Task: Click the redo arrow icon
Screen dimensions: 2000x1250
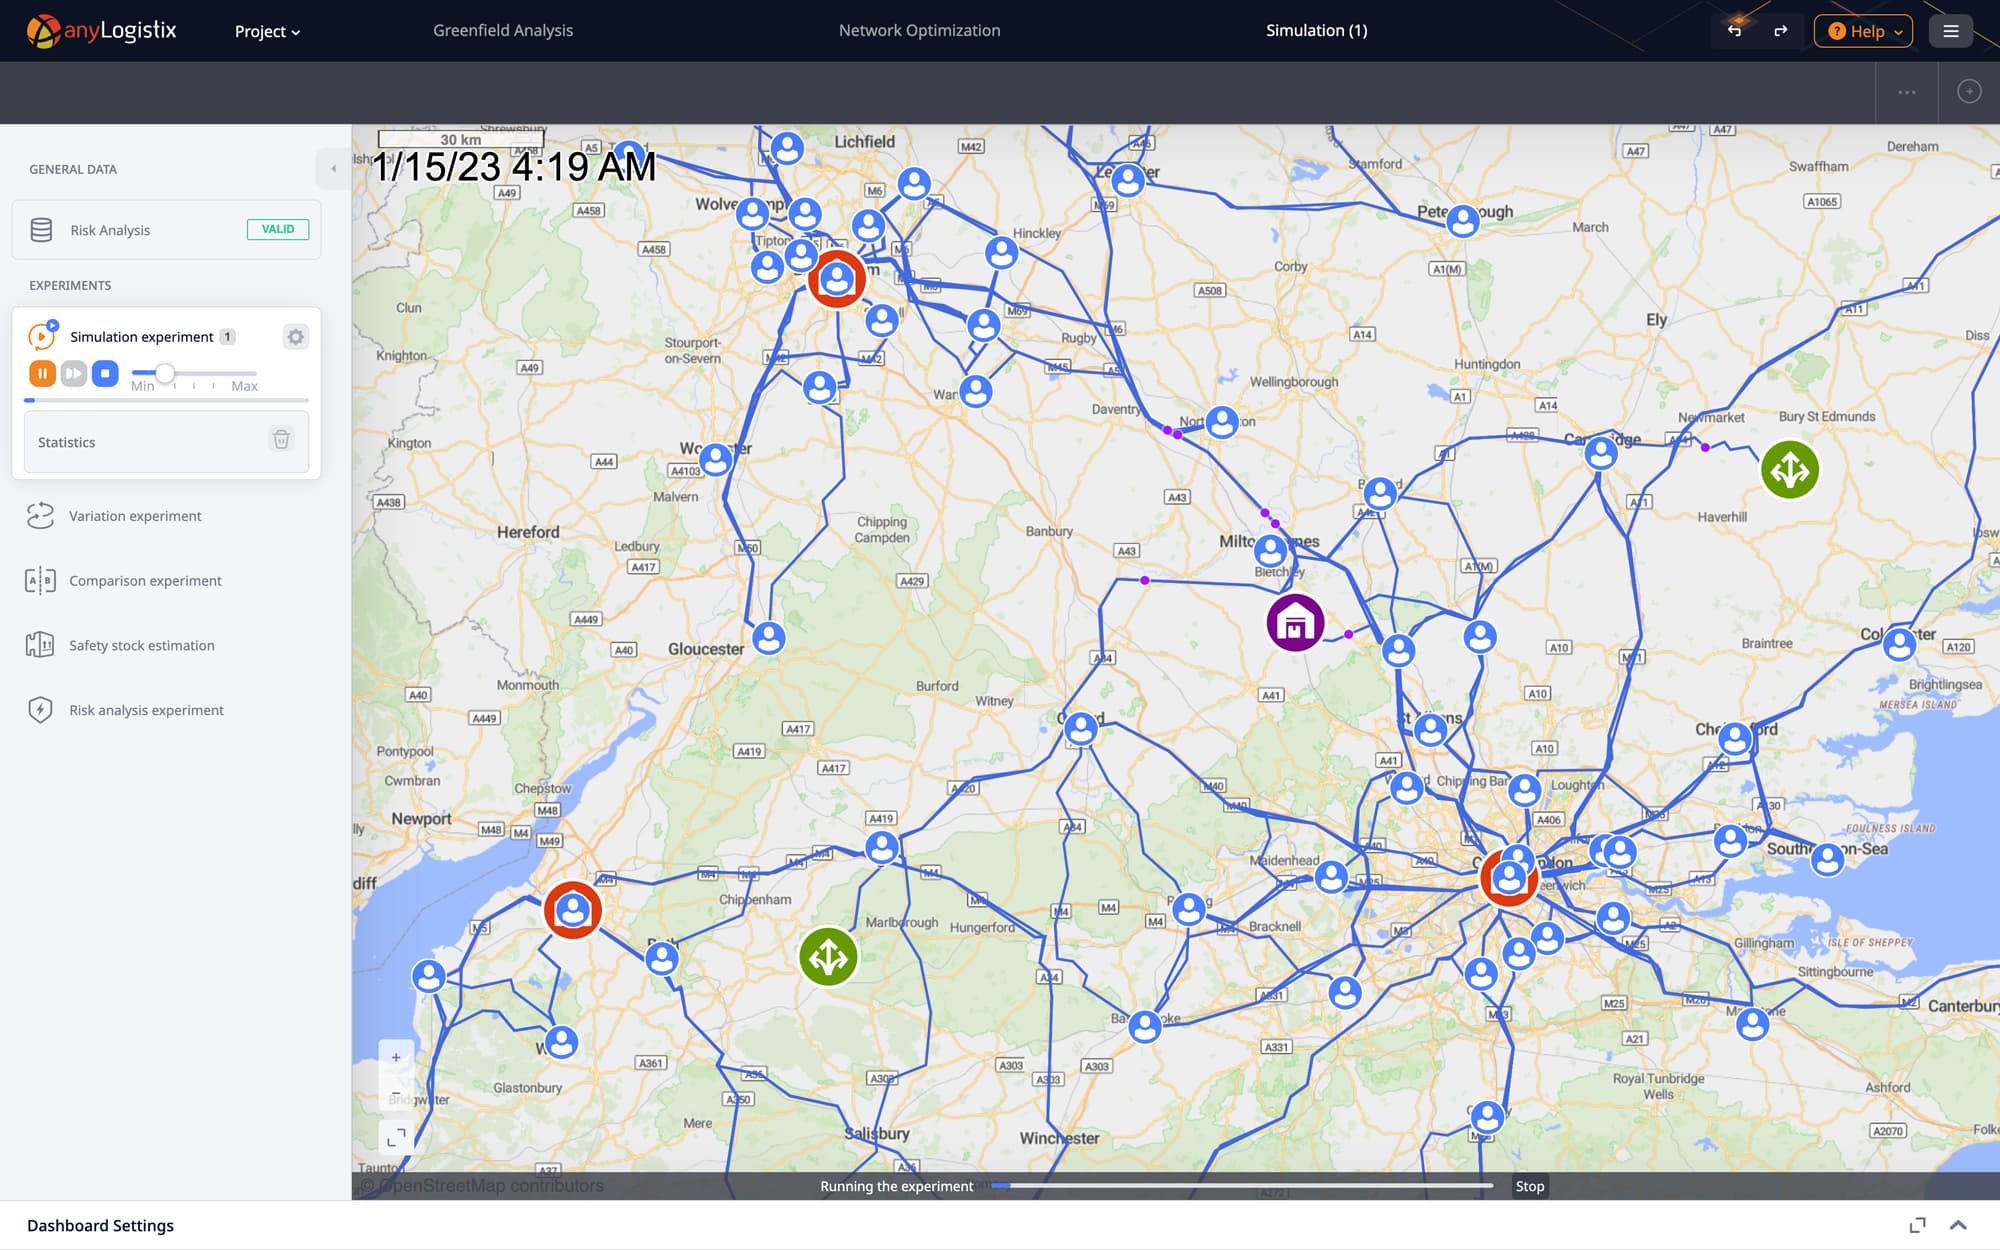Action: [x=1780, y=31]
